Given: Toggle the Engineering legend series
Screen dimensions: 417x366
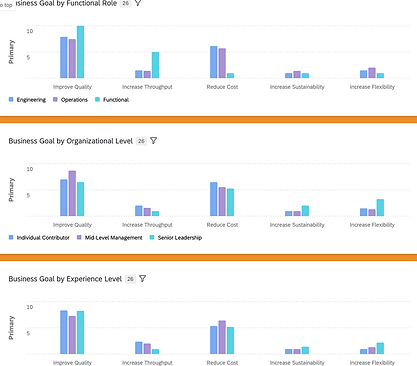Looking at the screenshot, I should tap(27, 100).
